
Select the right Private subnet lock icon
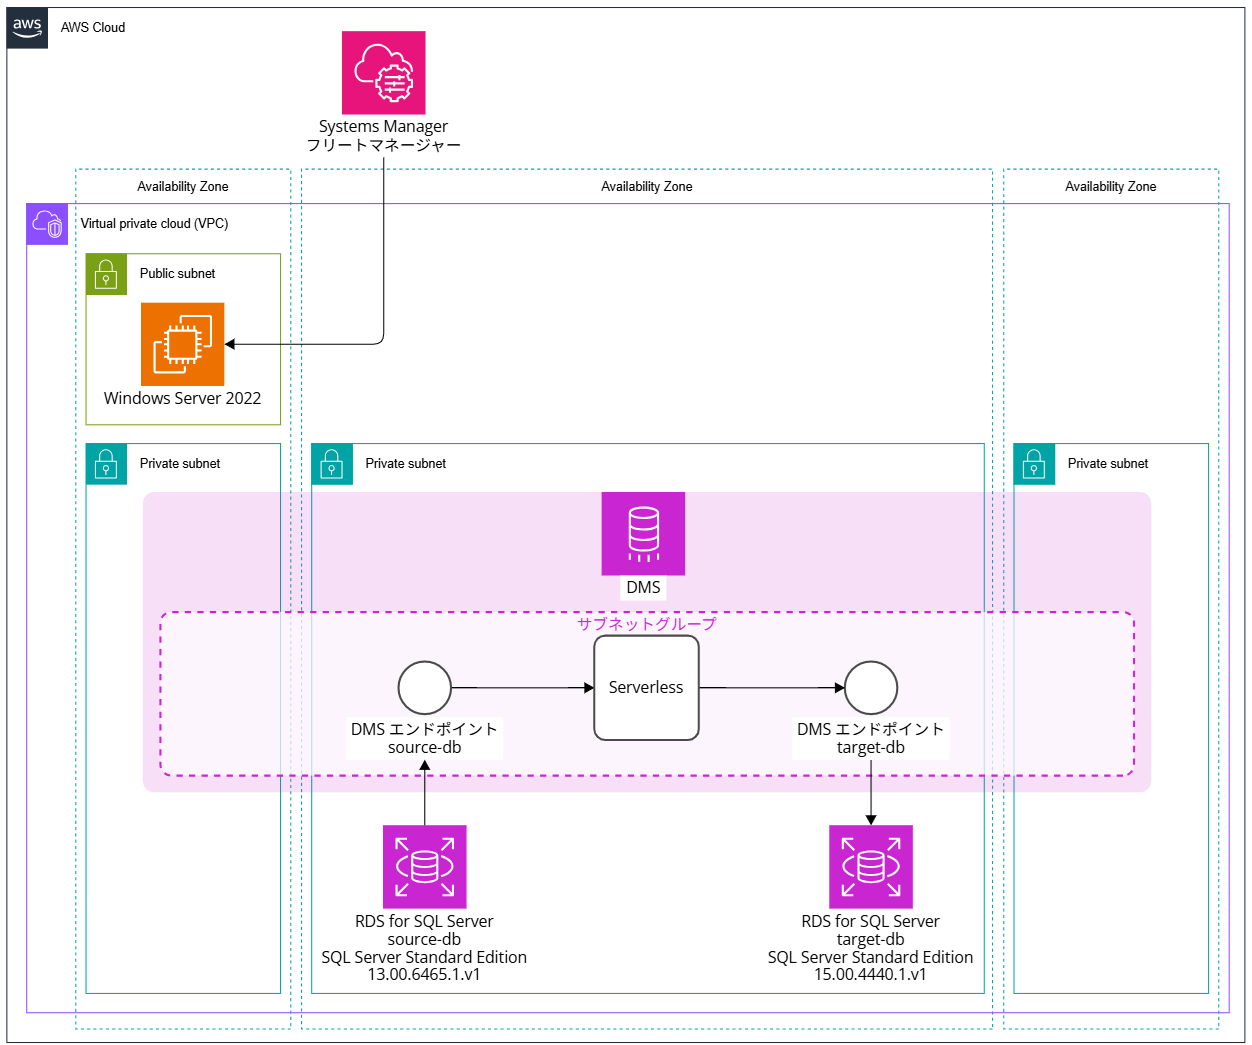coord(1034,464)
